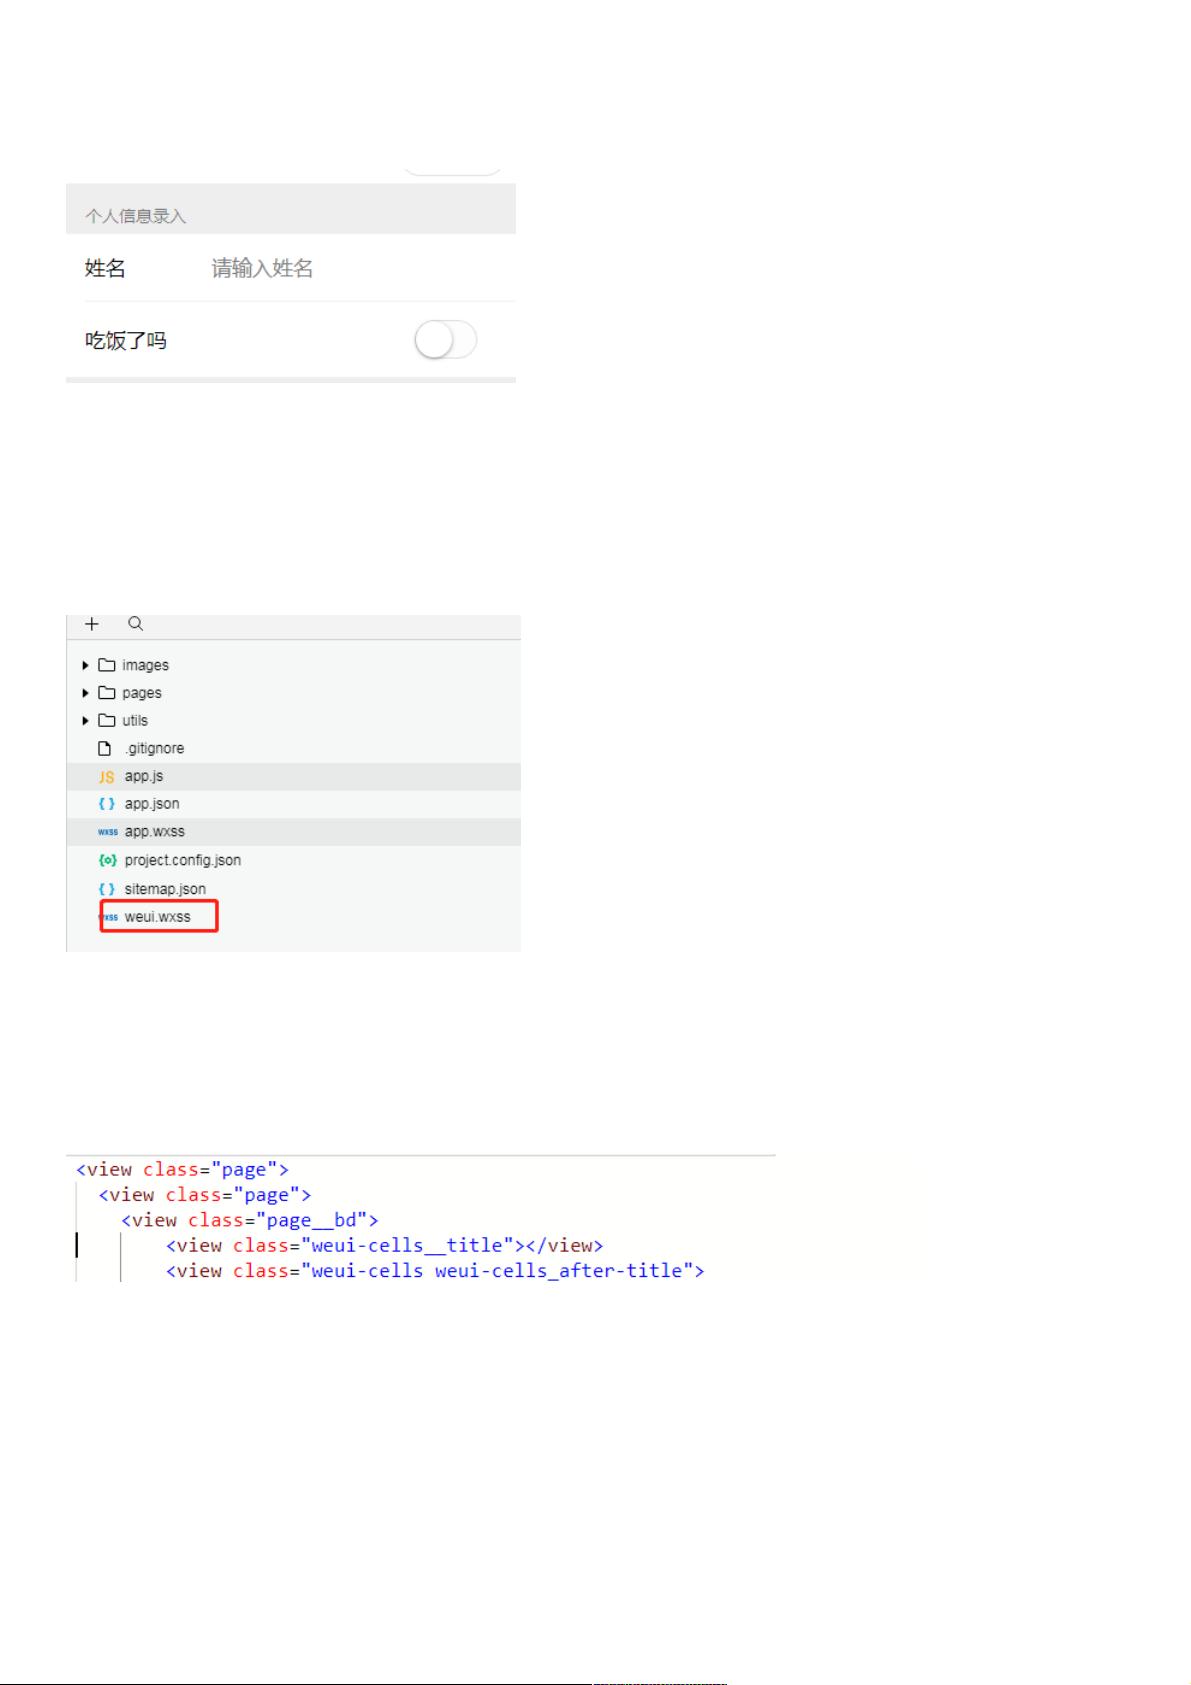This screenshot has height=1685, width=1191.
Task: Place cursor on the weui-cells__title code line
Action: click(x=384, y=1245)
